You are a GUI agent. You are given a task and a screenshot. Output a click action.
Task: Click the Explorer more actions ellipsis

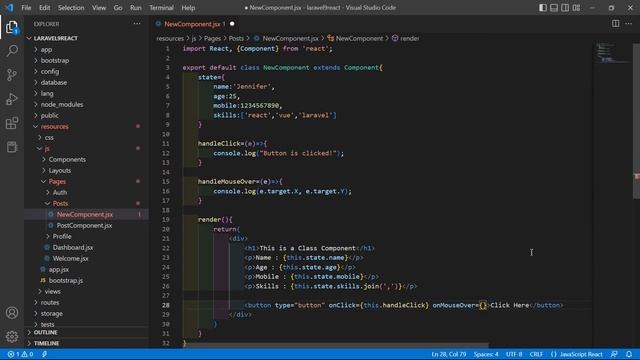137,24
